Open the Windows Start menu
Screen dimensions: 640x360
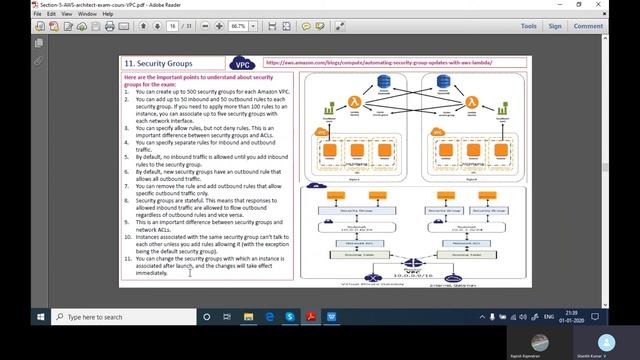[x=40, y=317]
